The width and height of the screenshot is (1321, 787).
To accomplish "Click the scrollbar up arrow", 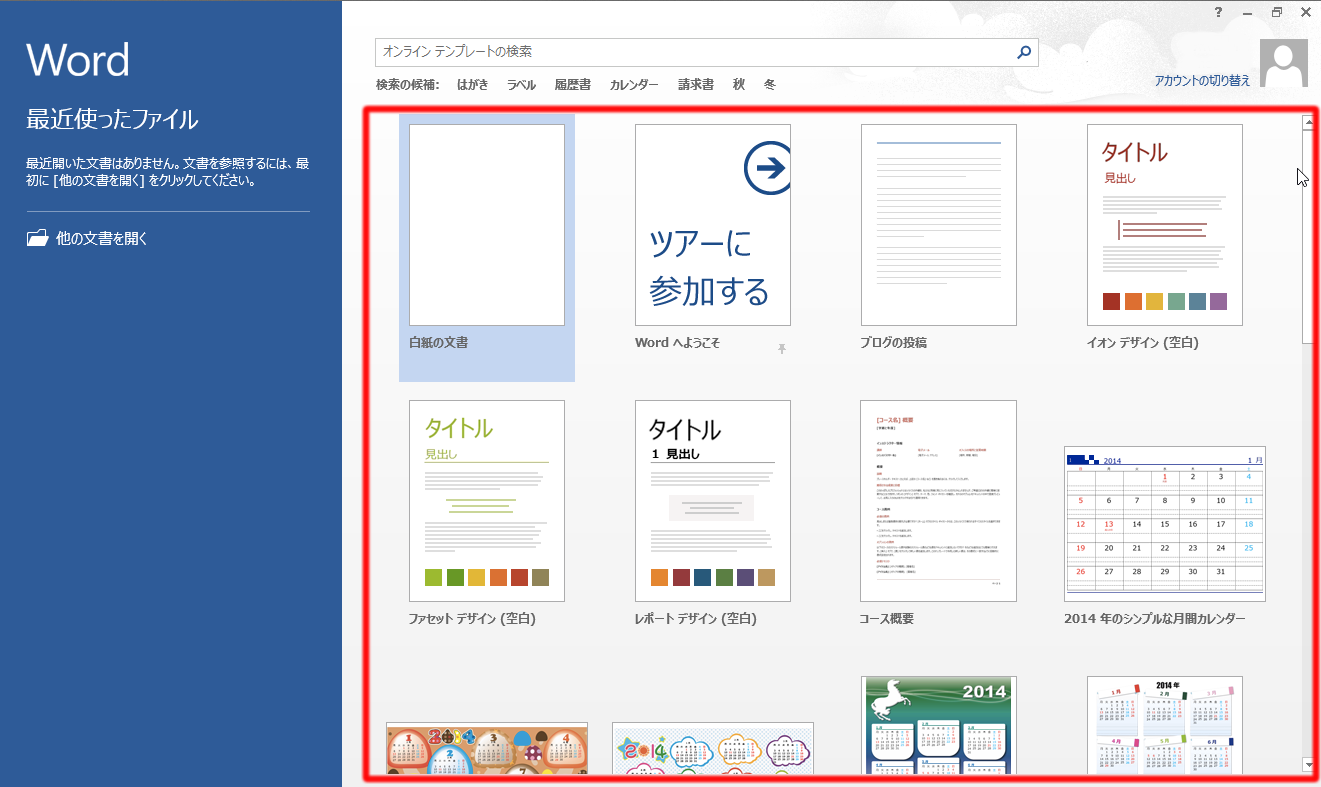I will pyautogui.click(x=1308, y=123).
